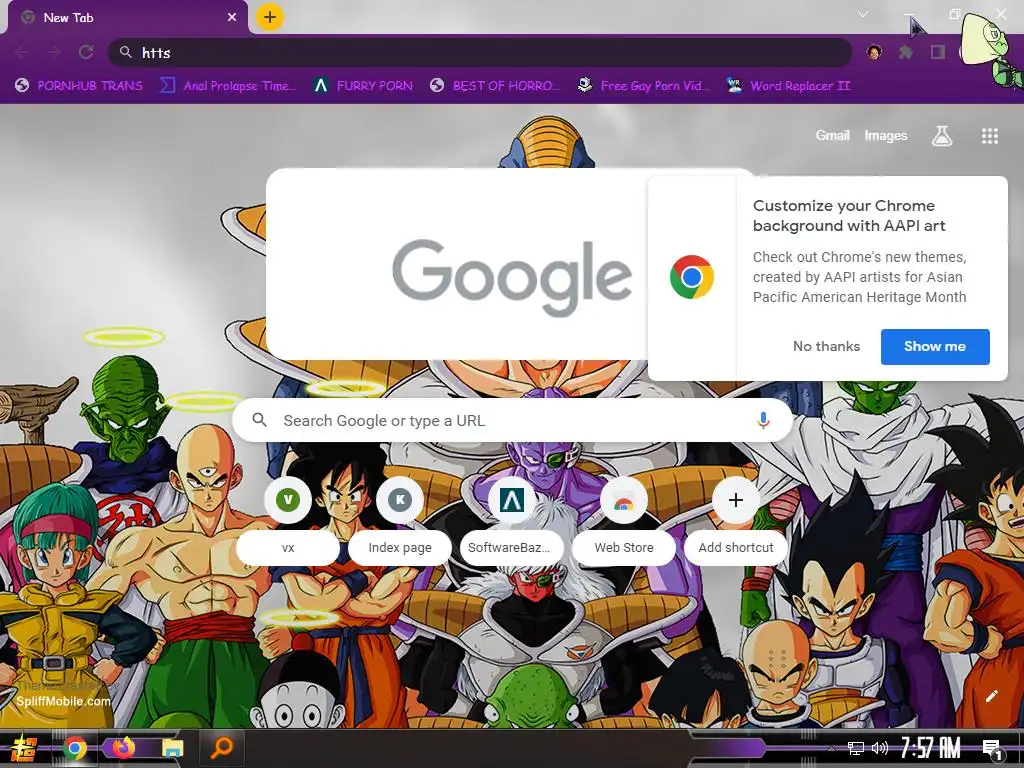The height and width of the screenshot is (768, 1024).
Task: Open the notification center icon
Action: (x=991, y=750)
